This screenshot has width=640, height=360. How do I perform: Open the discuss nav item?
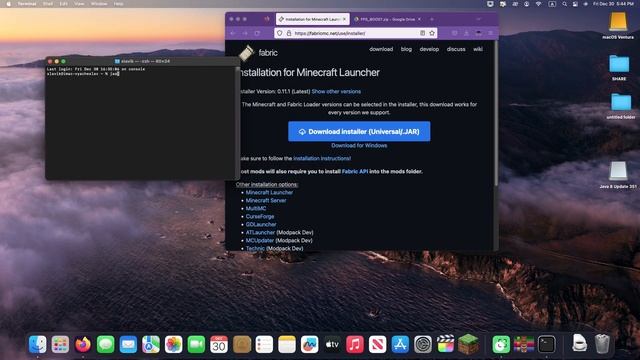coord(456,49)
